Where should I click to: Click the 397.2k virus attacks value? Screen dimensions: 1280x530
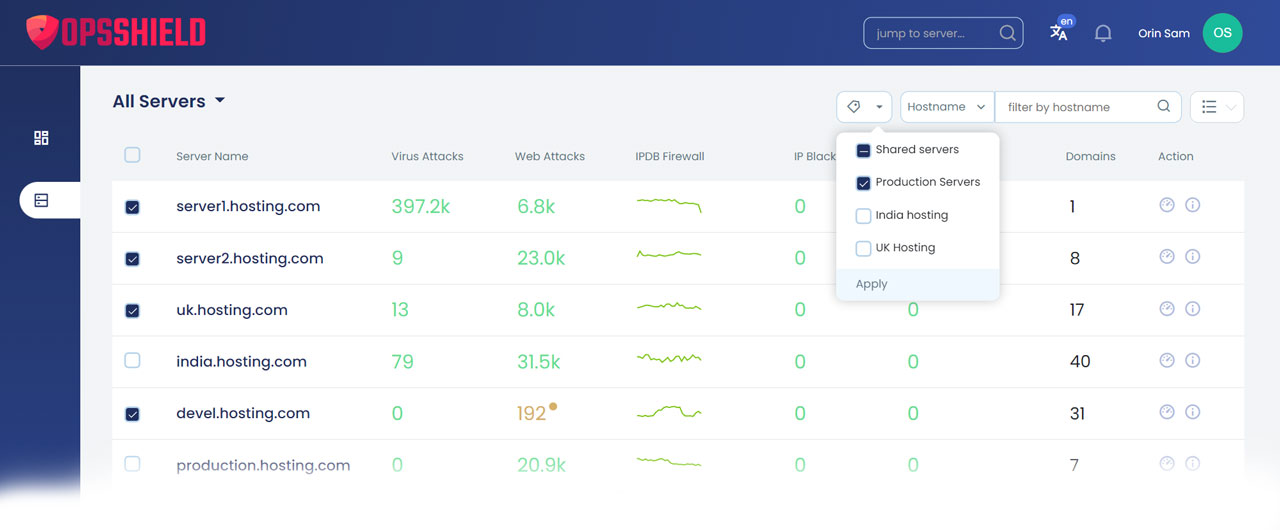click(x=421, y=206)
